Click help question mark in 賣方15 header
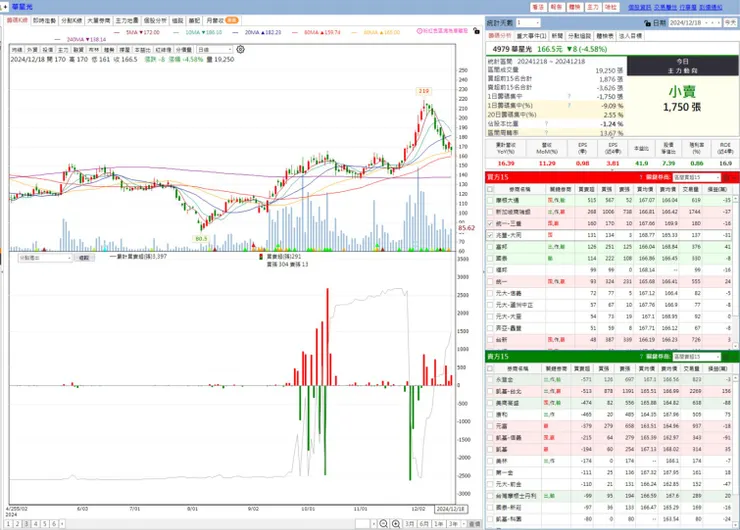Viewport: 740px width, 530px height. point(641,357)
